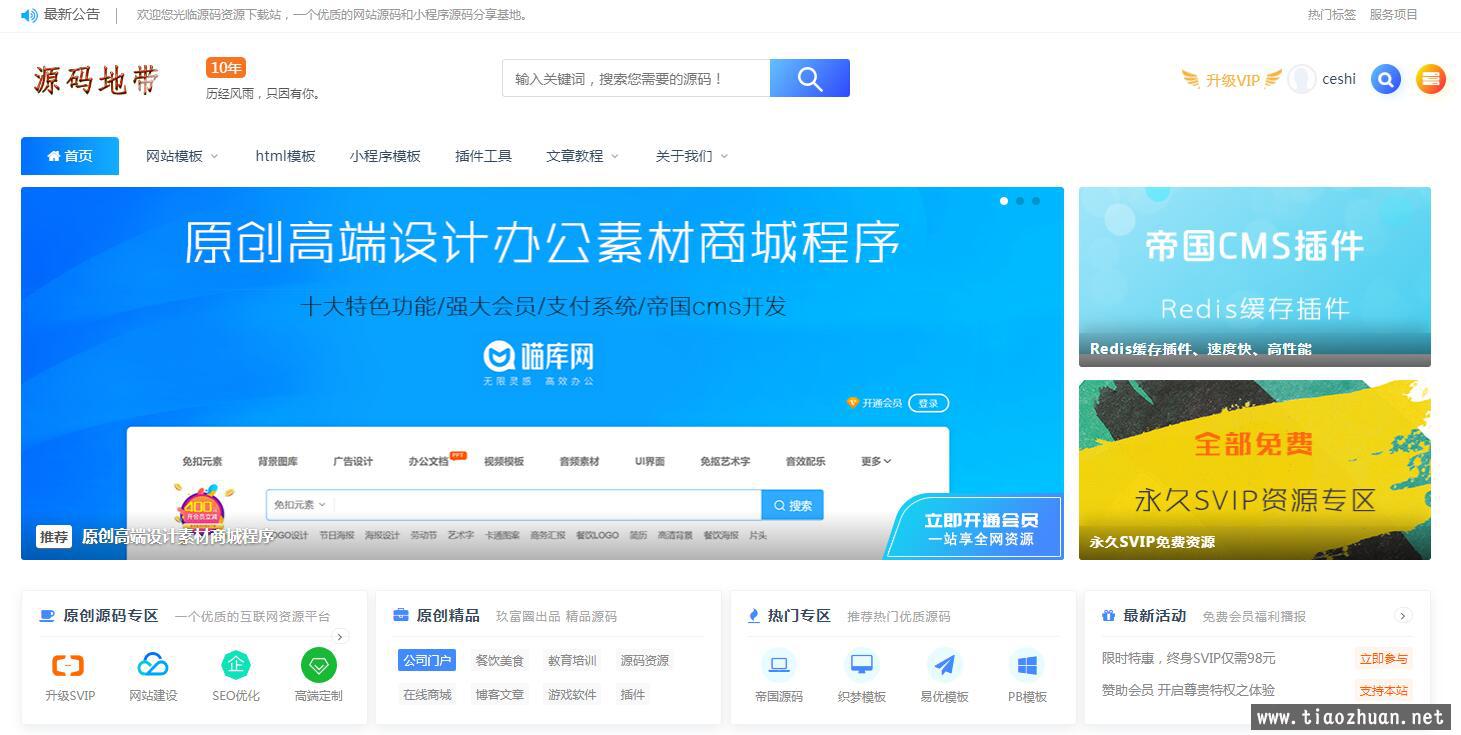This screenshot has width=1461, height=735.
Task: Select the 源码资源 category tag
Action: [645, 660]
